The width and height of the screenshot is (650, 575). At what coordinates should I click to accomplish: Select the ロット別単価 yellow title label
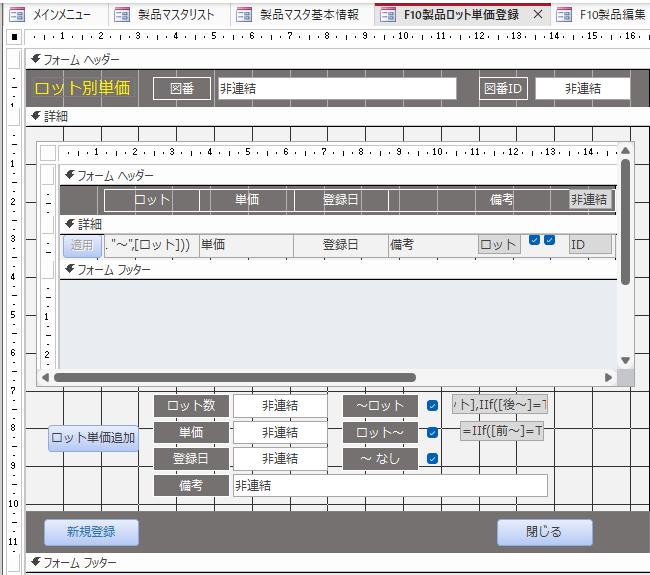(82, 88)
